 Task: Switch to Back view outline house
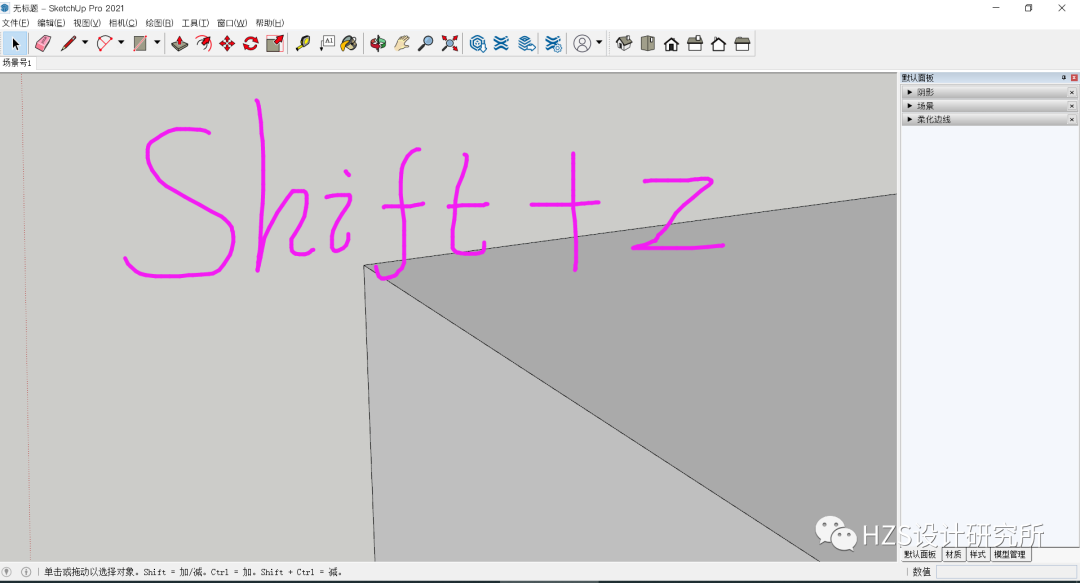click(718, 44)
